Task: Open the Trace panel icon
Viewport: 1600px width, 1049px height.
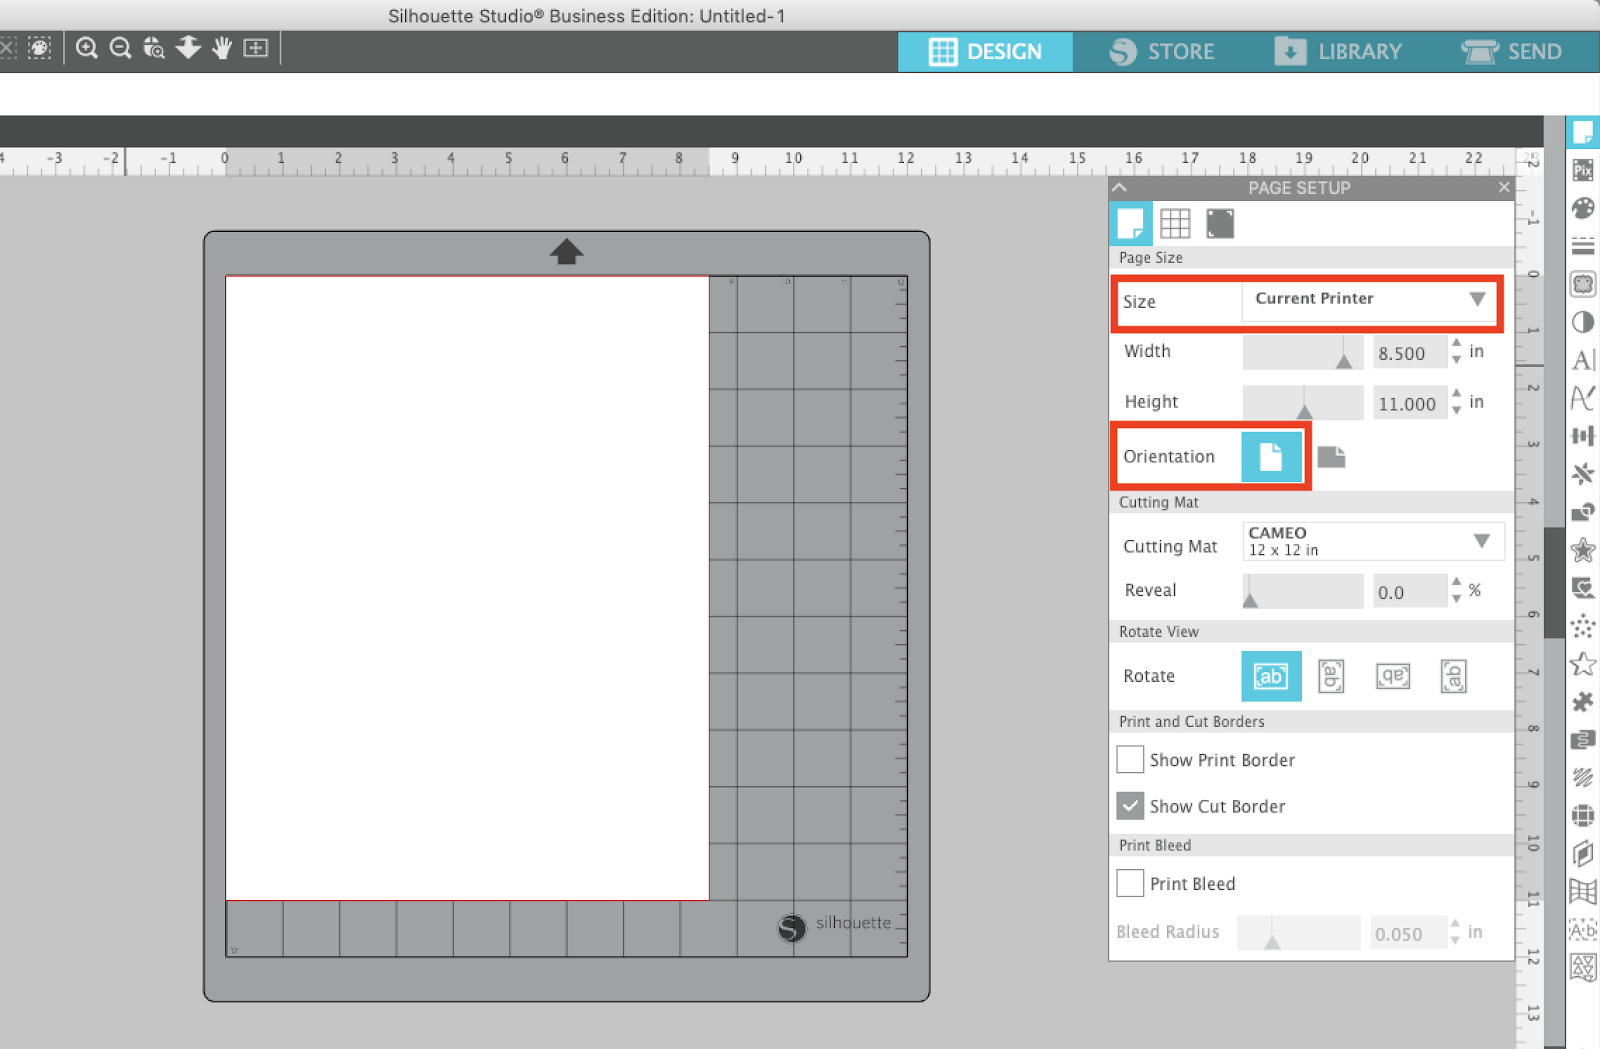Action: pos(1583,284)
